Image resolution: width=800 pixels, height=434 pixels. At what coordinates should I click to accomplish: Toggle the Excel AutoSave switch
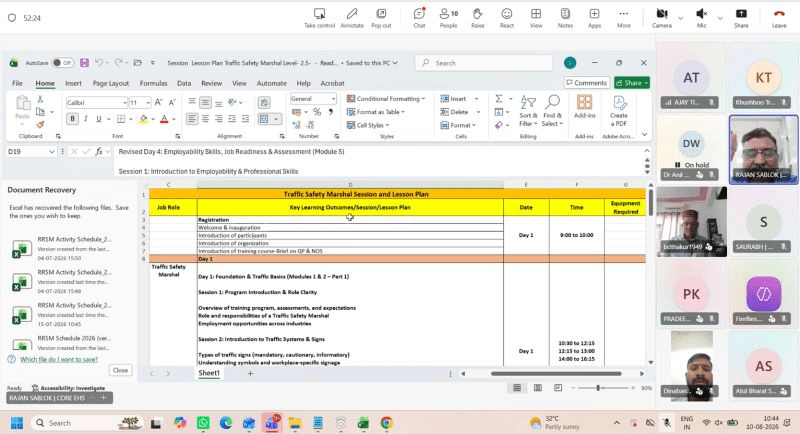pos(63,63)
